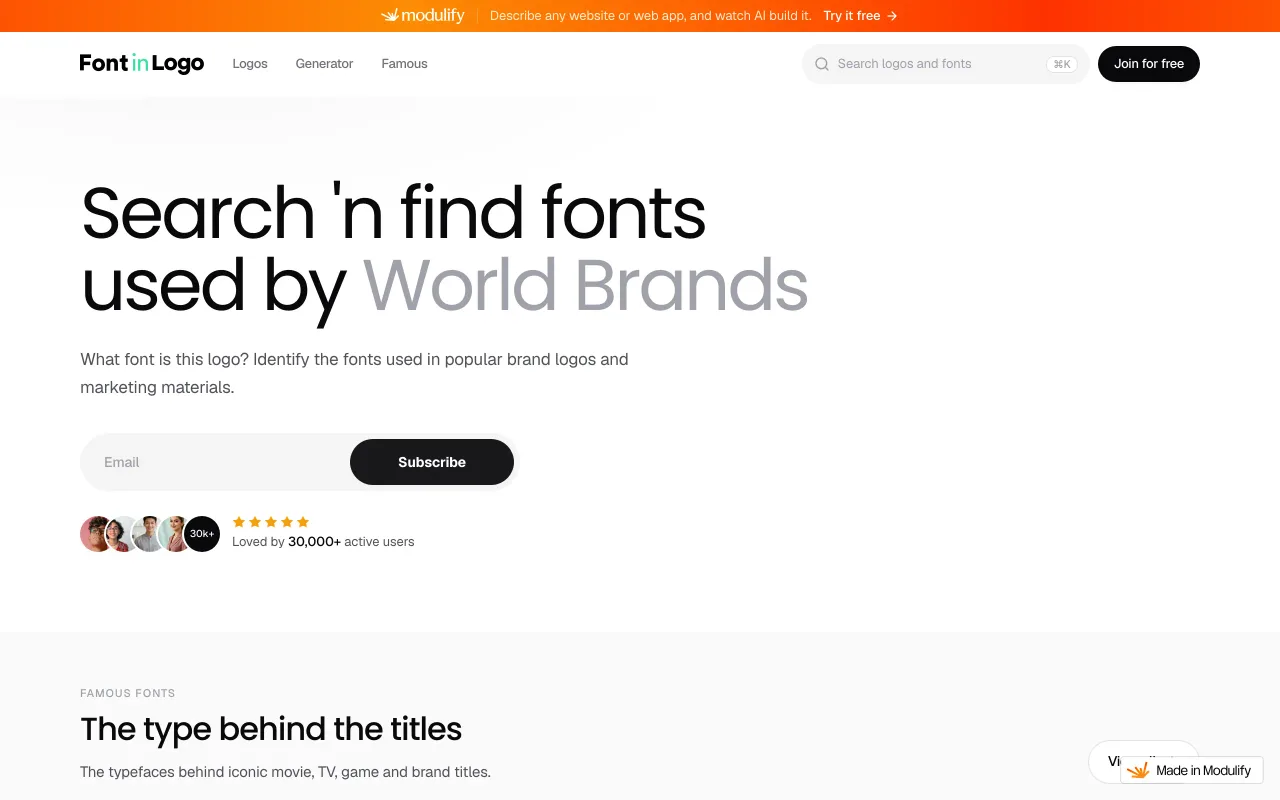Image resolution: width=1280 pixels, height=800 pixels.
Task: Click the fifth rating star
Action: tap(303, 522)
